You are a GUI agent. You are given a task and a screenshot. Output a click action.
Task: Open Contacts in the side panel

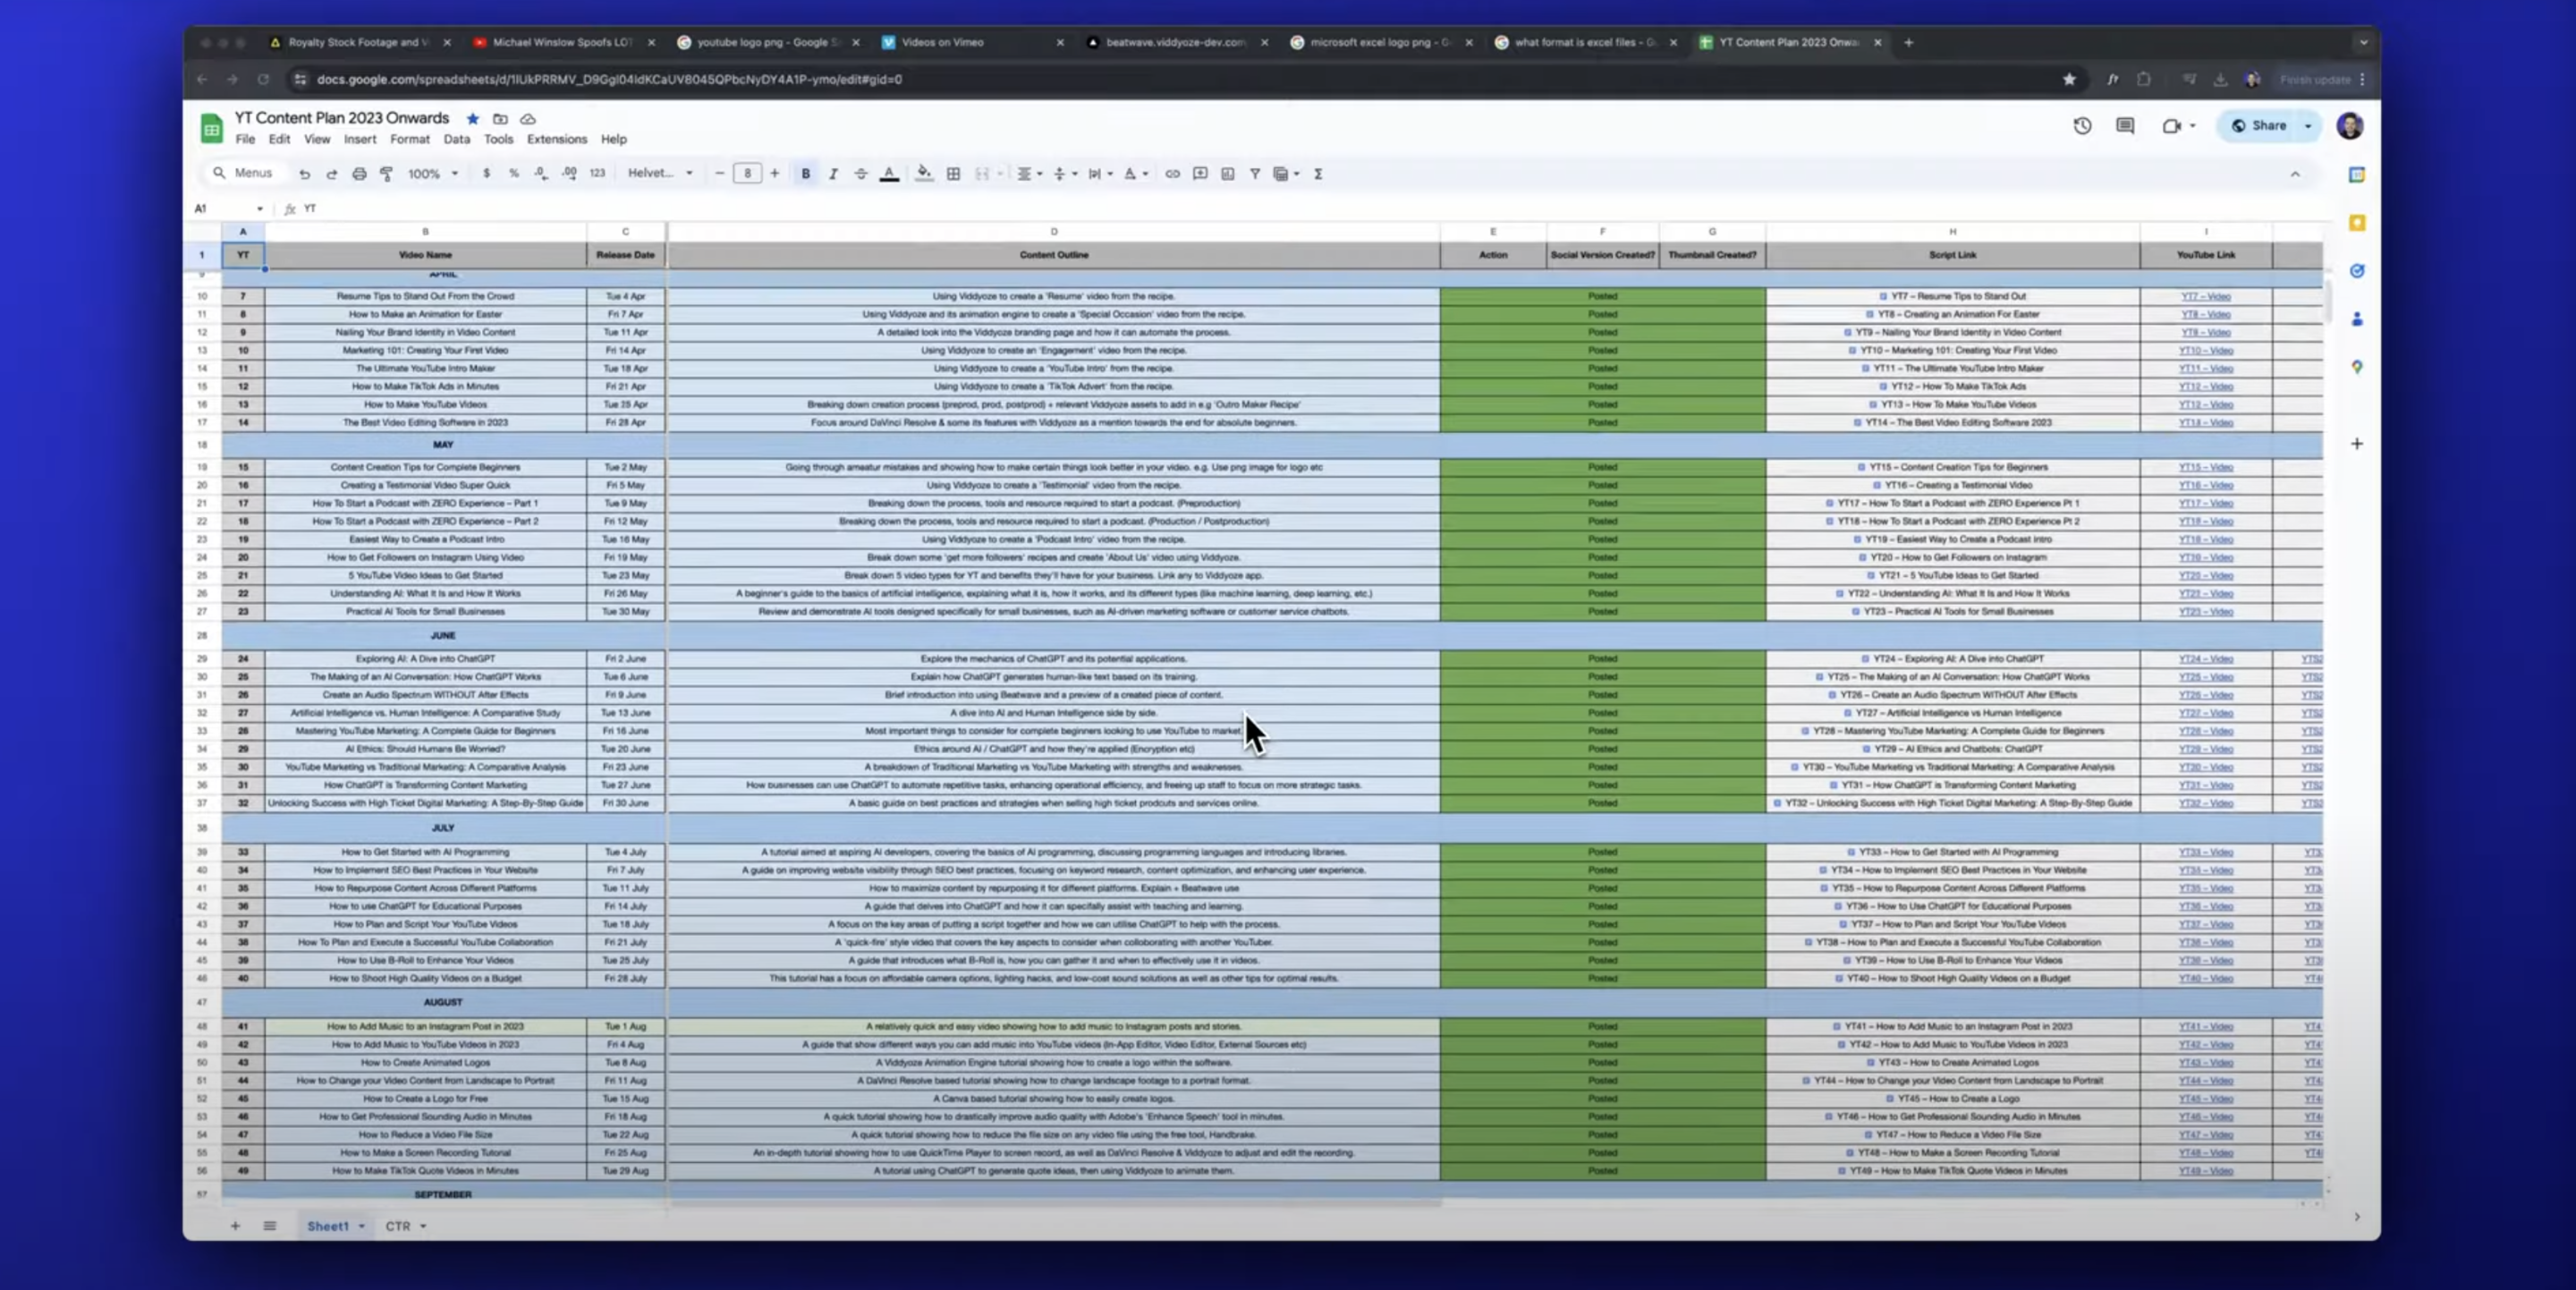tap(2357, 319)
